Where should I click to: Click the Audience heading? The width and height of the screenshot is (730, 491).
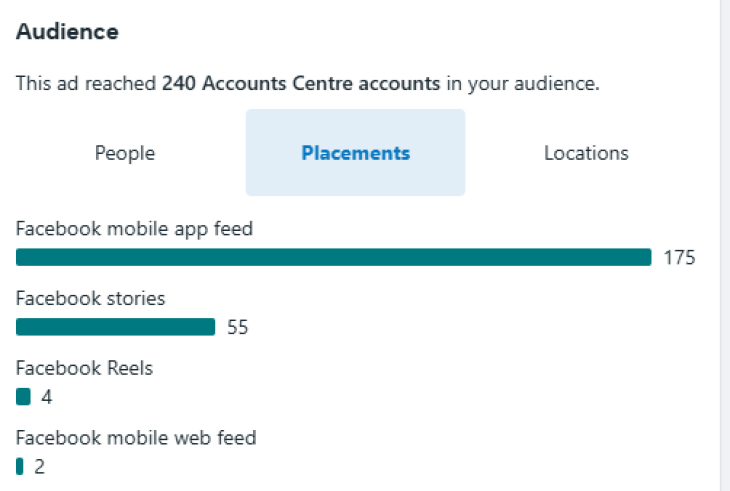(x=67, y=32)
